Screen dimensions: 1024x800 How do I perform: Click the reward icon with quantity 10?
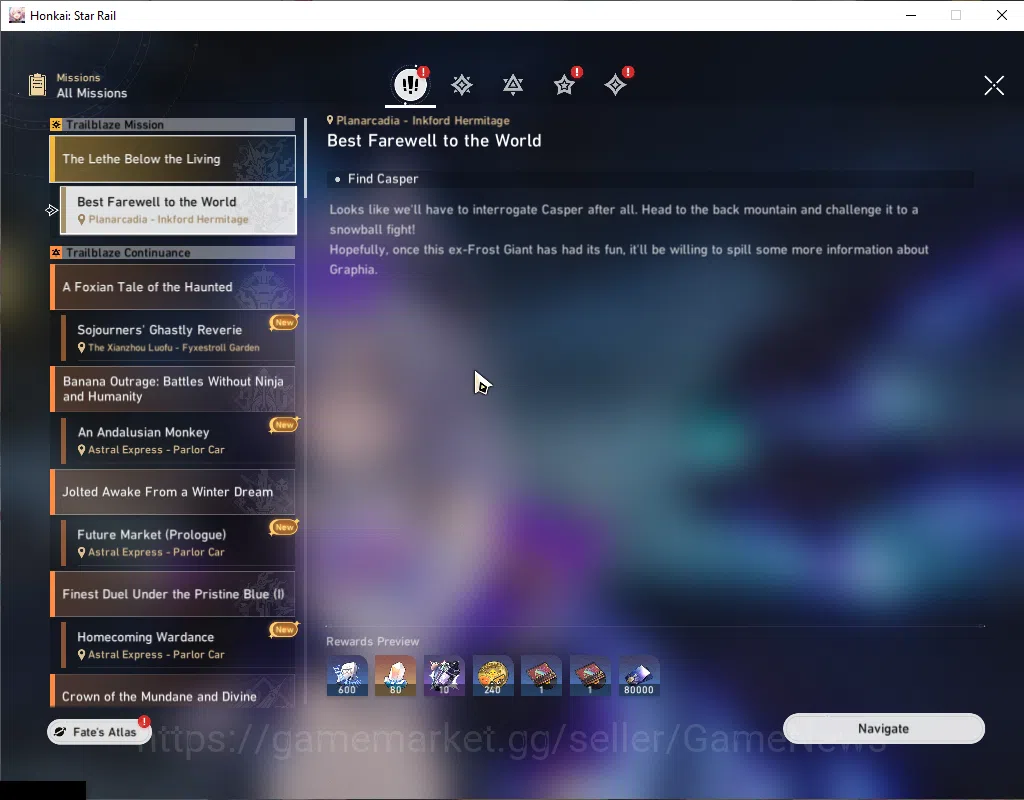444,675
